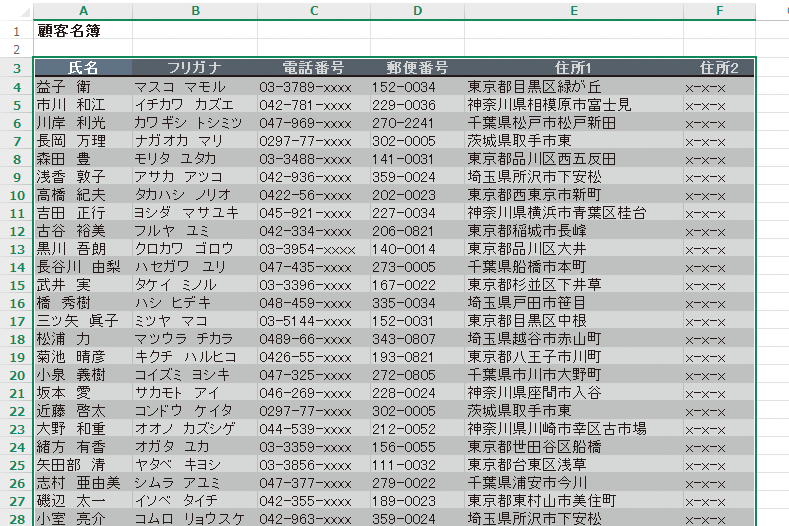The image size is (789, 526).
Task: Select phone cell 047-435-xxxx
Action: (x=314, y=267)
